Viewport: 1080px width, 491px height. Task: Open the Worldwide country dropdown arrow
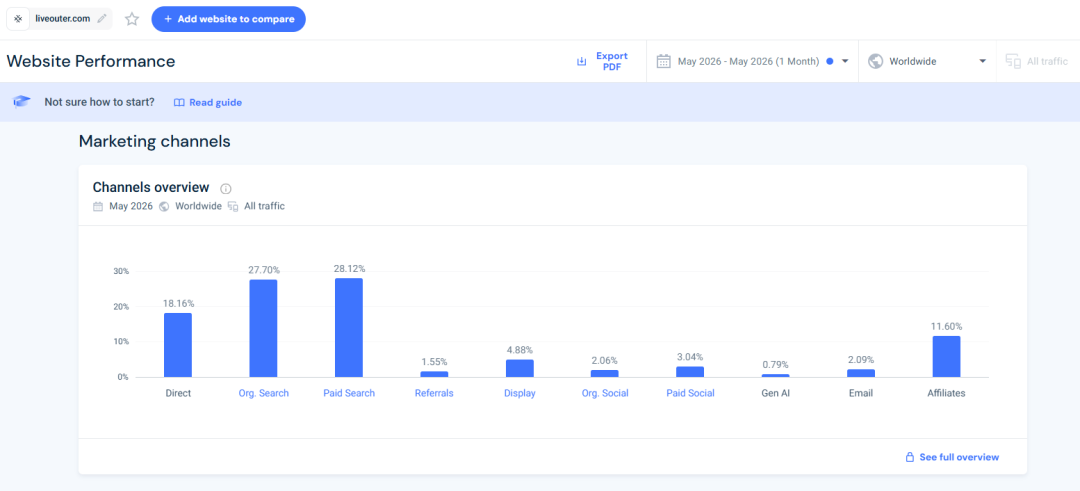[x=983, y=61]
